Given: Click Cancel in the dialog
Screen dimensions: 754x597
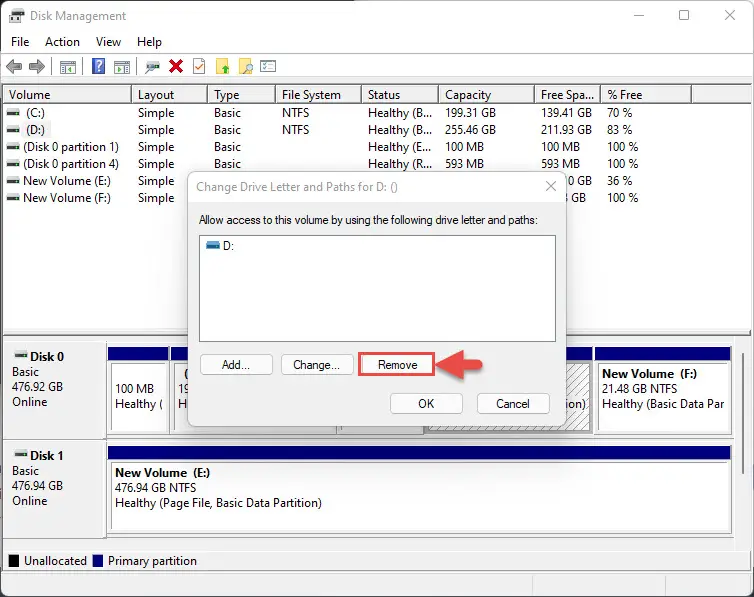Looking at the screenshot, I should pos(513,404).
